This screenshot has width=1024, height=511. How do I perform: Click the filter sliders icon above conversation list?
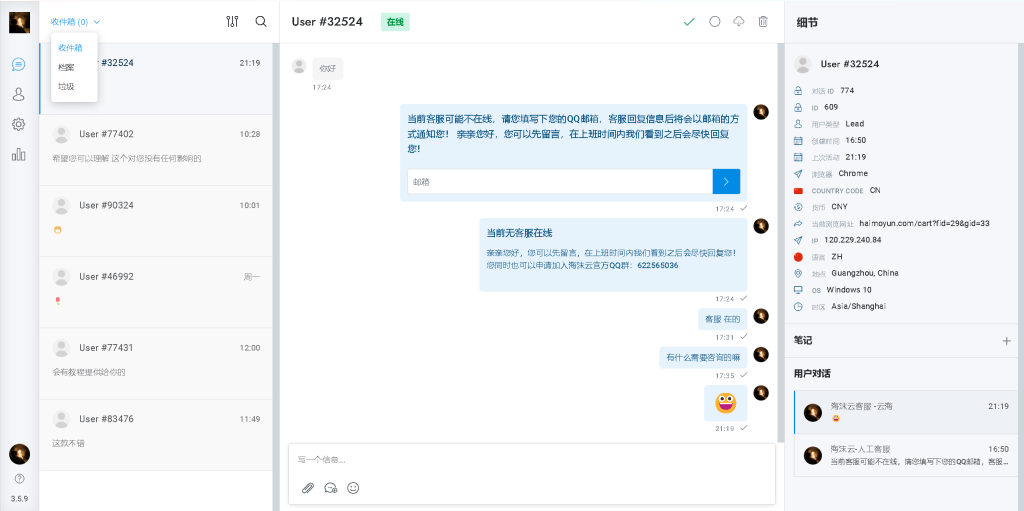coord(232,22)
